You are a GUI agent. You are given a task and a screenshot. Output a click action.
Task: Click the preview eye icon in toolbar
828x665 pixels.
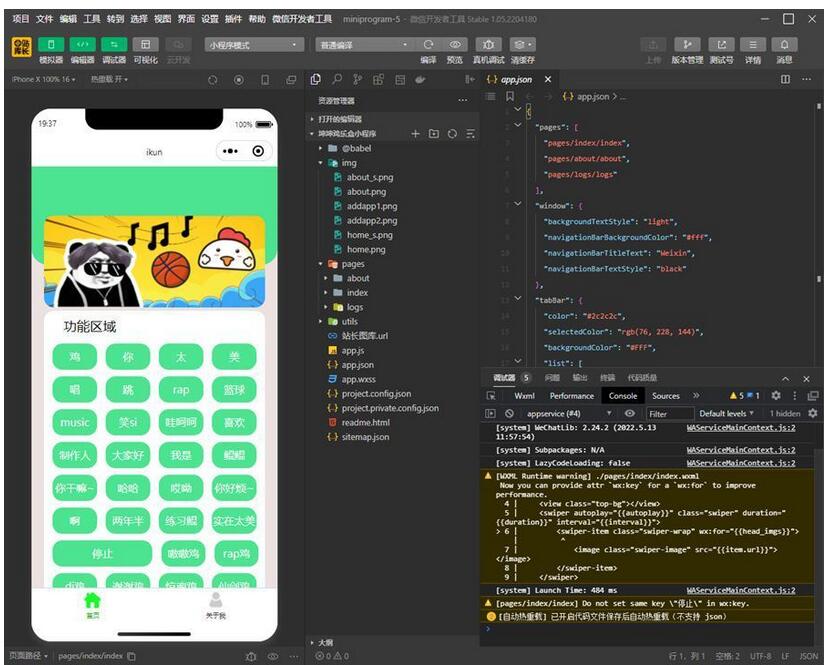point(455,45)
